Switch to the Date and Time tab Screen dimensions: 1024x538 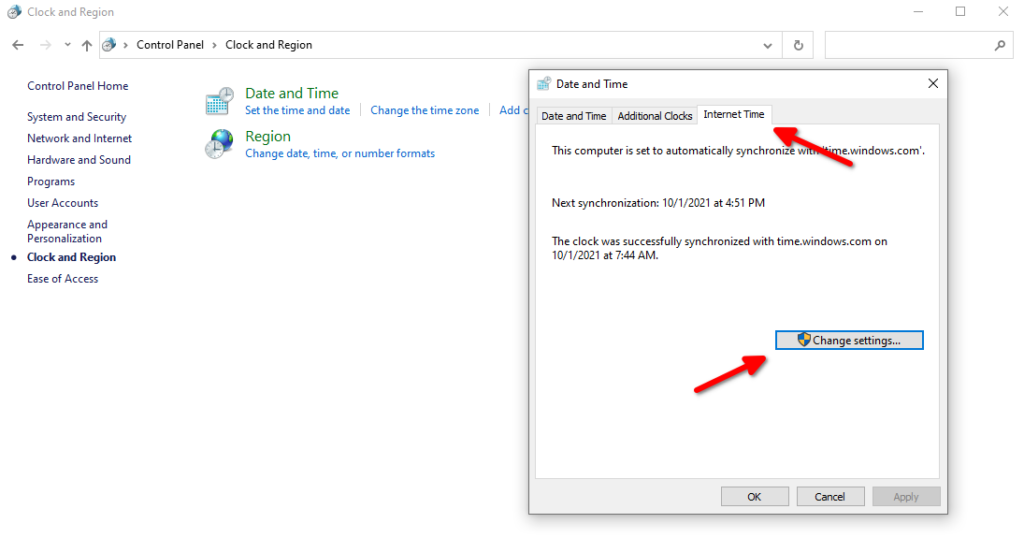(x=573, y=116)
